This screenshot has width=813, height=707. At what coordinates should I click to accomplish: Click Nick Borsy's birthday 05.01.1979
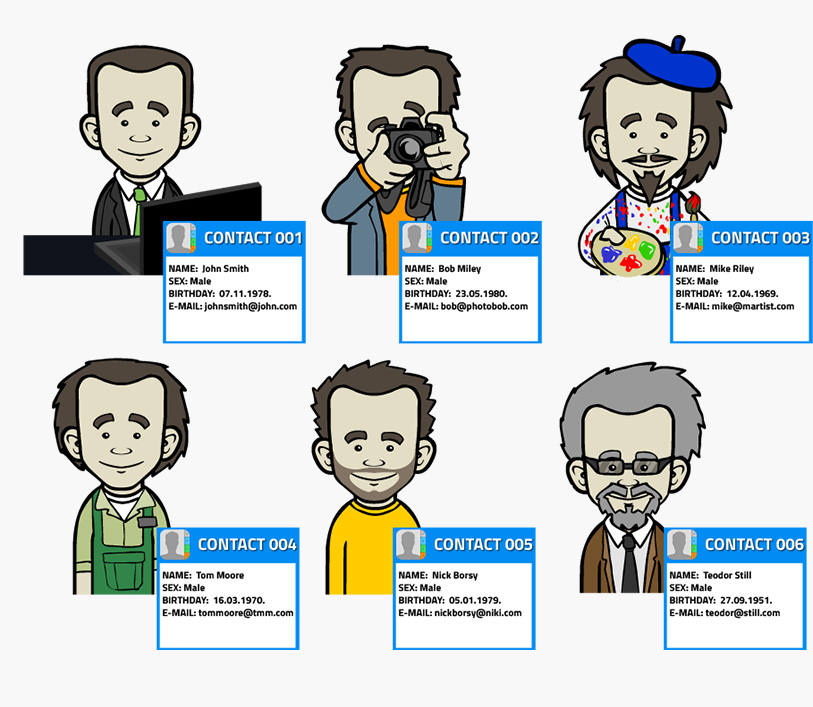475,600
